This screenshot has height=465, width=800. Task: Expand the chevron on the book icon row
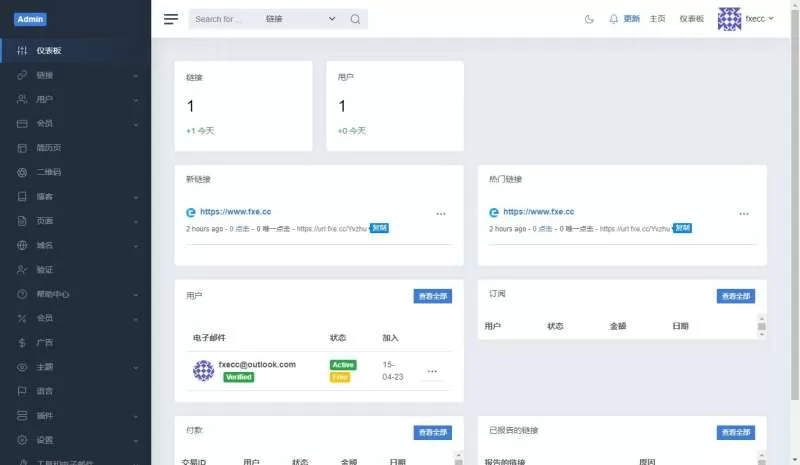click(x=136, y=198)
